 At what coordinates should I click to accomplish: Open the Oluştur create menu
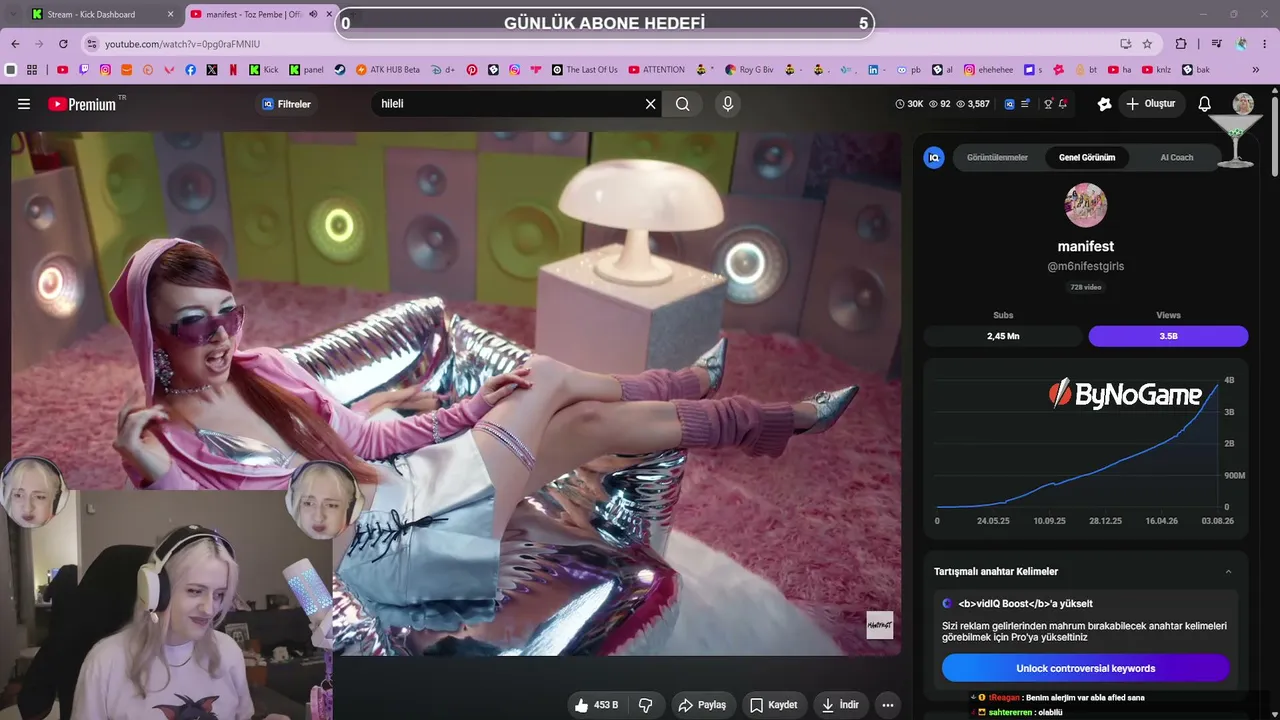pos(1150,104)
